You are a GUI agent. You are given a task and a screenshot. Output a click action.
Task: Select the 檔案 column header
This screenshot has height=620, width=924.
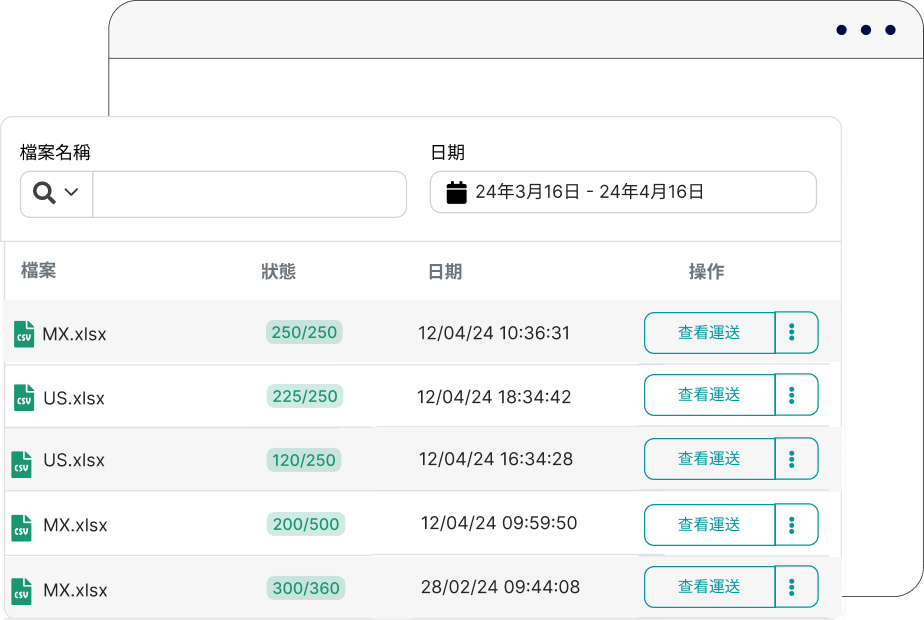pos(38,271)
